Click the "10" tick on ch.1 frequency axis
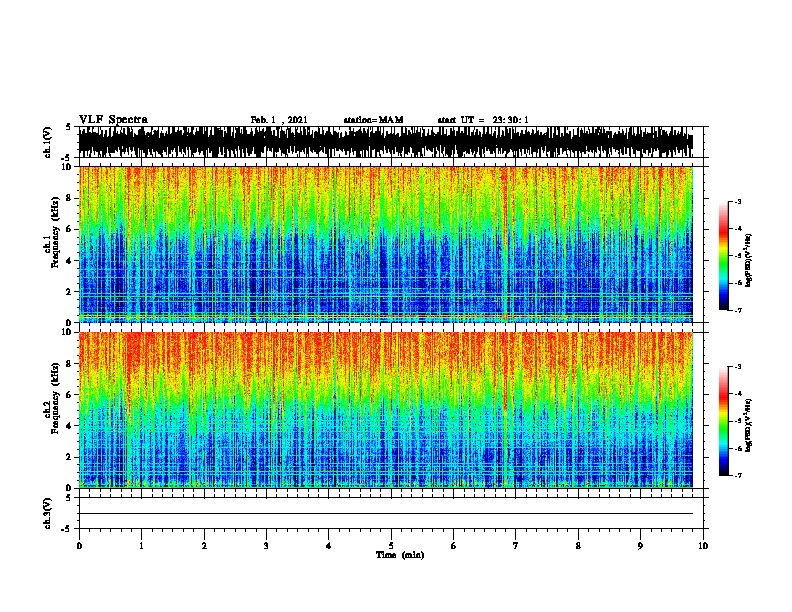792x612 pixels. pos(67,167)
